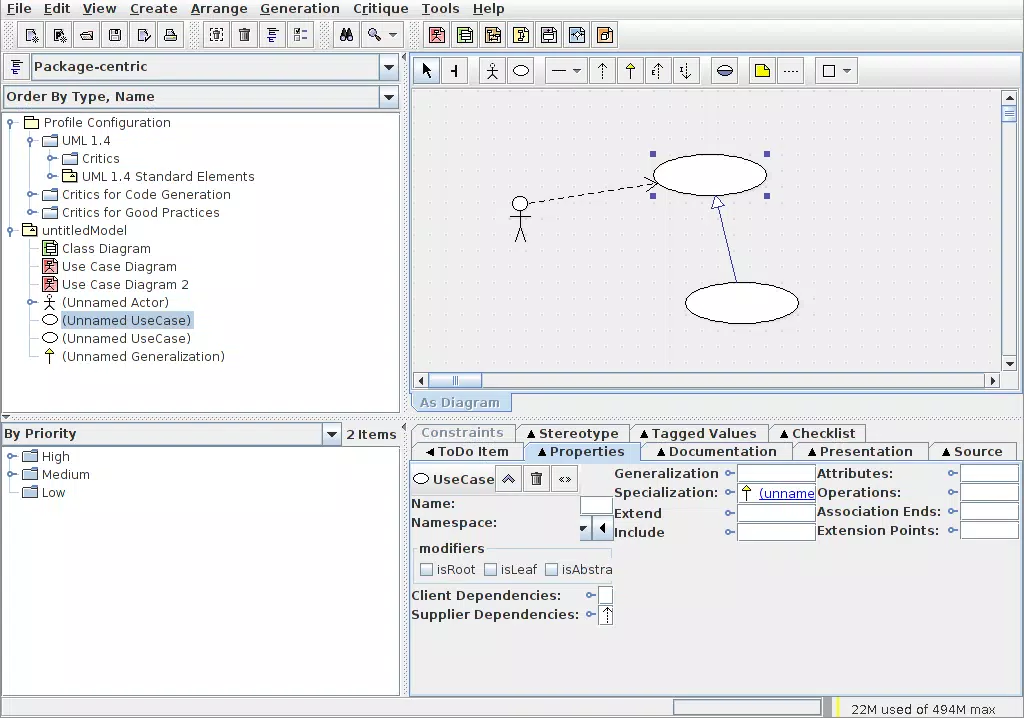Image resolution: width=1024 pixels, height=718 pixels.
Task: Click the Name input field
Action: coord(596,504)
